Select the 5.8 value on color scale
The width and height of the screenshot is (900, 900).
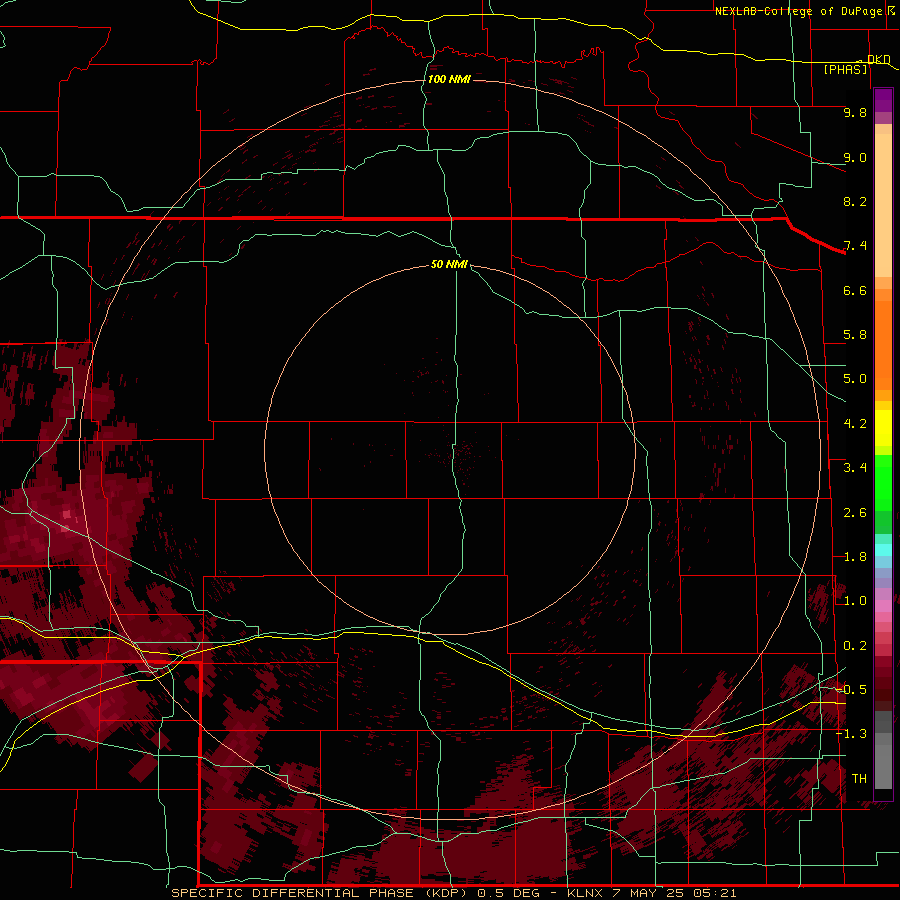(x=855, y=335)
